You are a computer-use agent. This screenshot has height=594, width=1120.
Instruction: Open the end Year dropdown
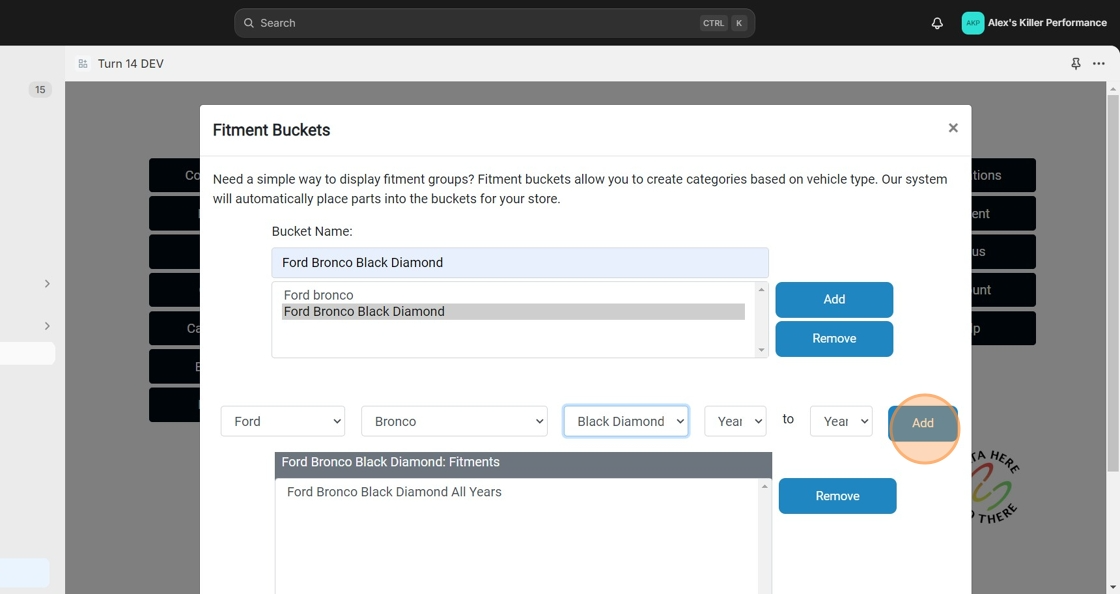(x=841, y=421)
